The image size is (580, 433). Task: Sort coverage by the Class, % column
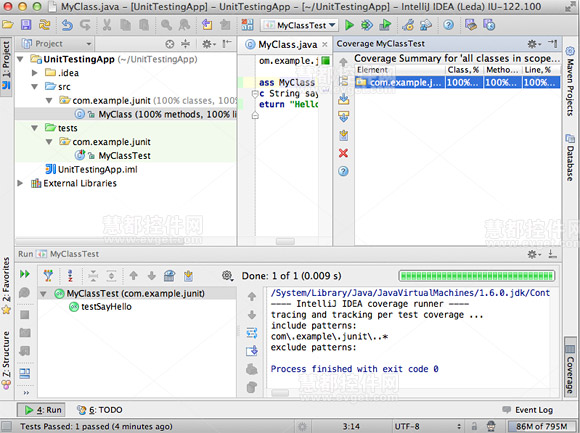pos(463,70)
